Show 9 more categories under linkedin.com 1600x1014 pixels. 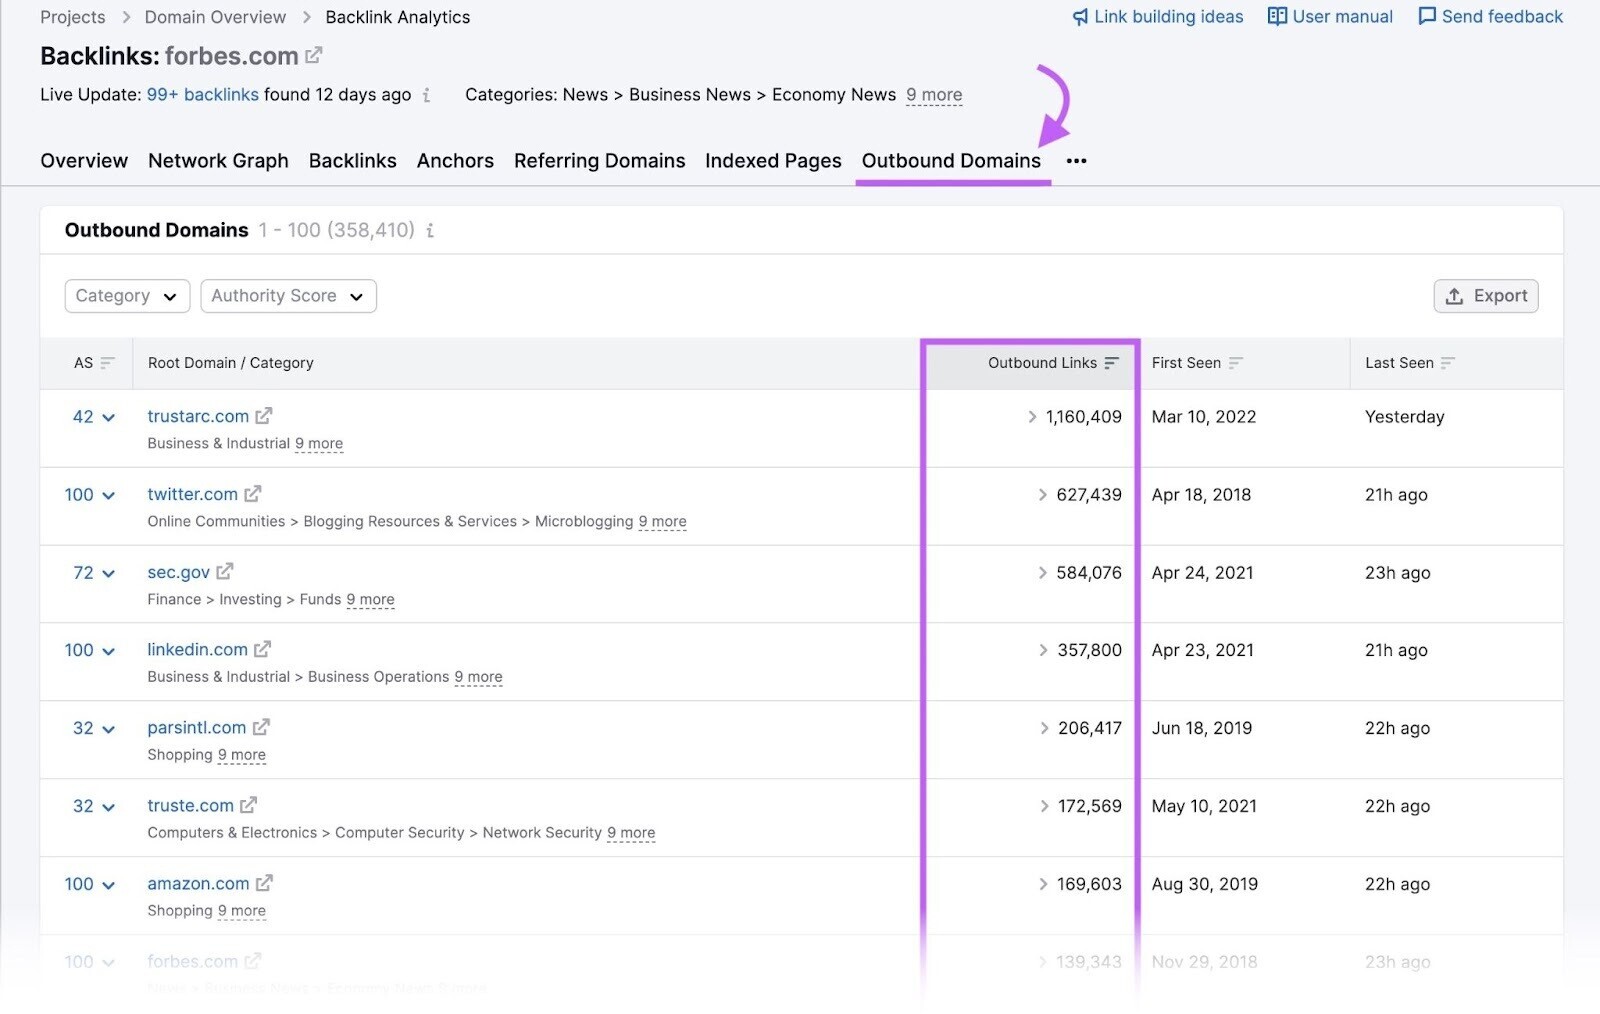click(x=479, y=676)
